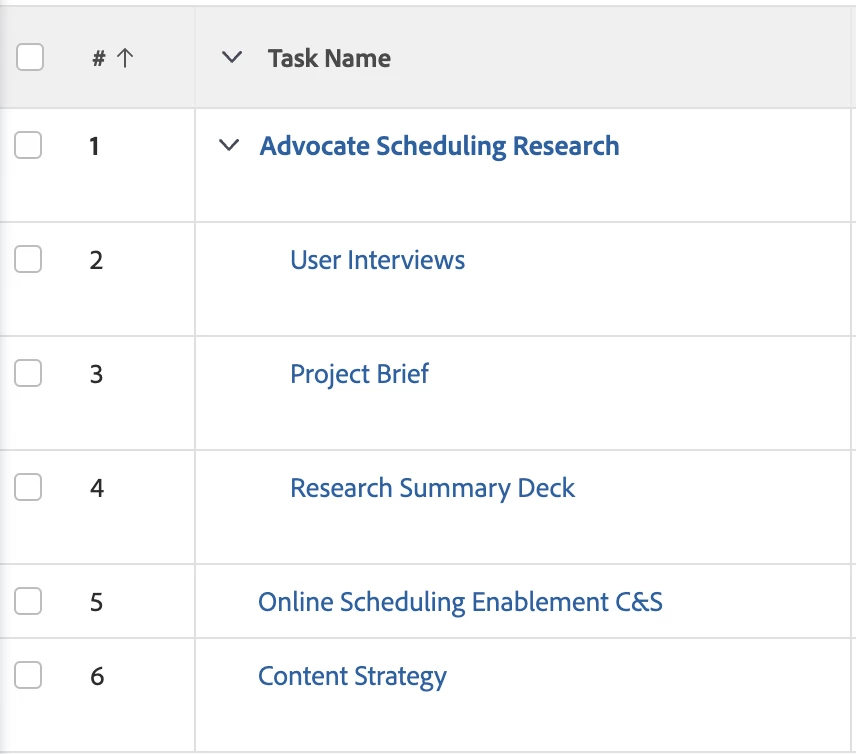The width and height of the screenshot is (856, 754).
Task: Click the ascending sort arrow beside #
Action: [x=125, y=58]
